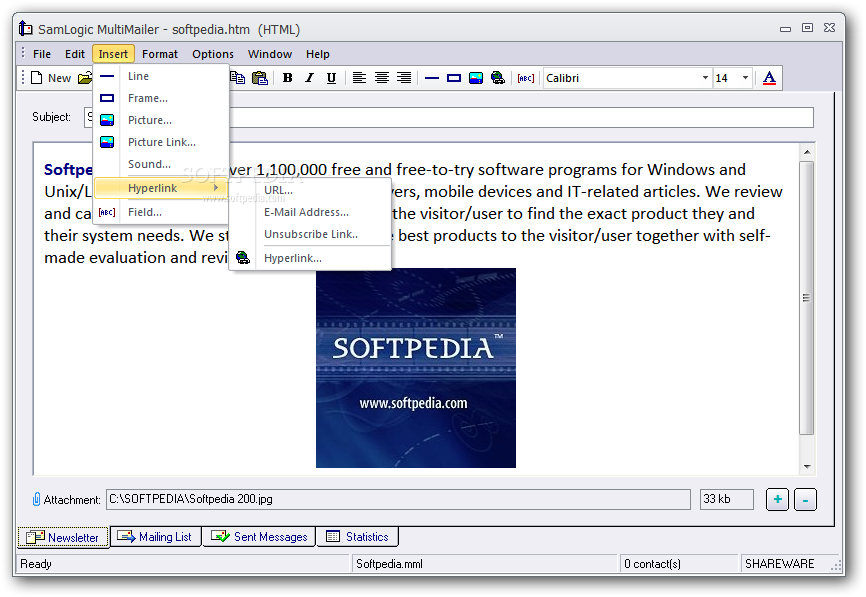This screenshot has height=597, width=866.
Task: Toggle Bold formatting
Action: 287,78
